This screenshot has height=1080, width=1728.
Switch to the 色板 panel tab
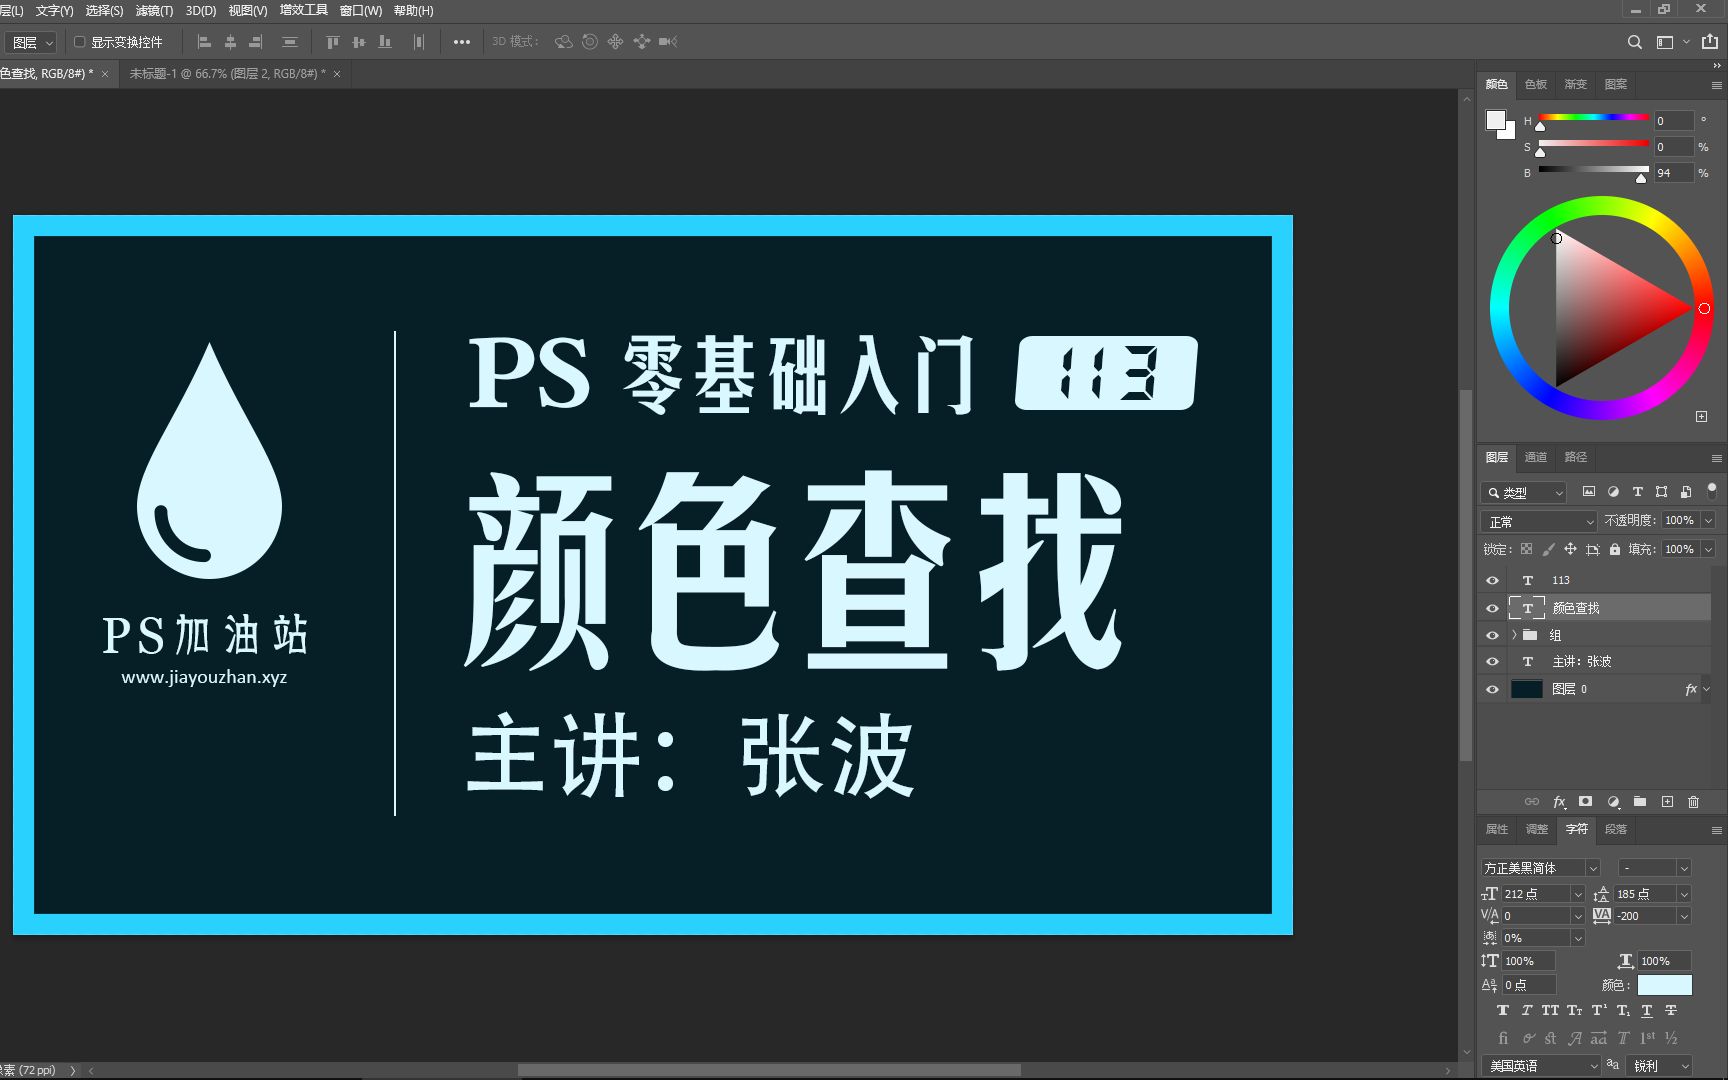[x=1536, y=84]
